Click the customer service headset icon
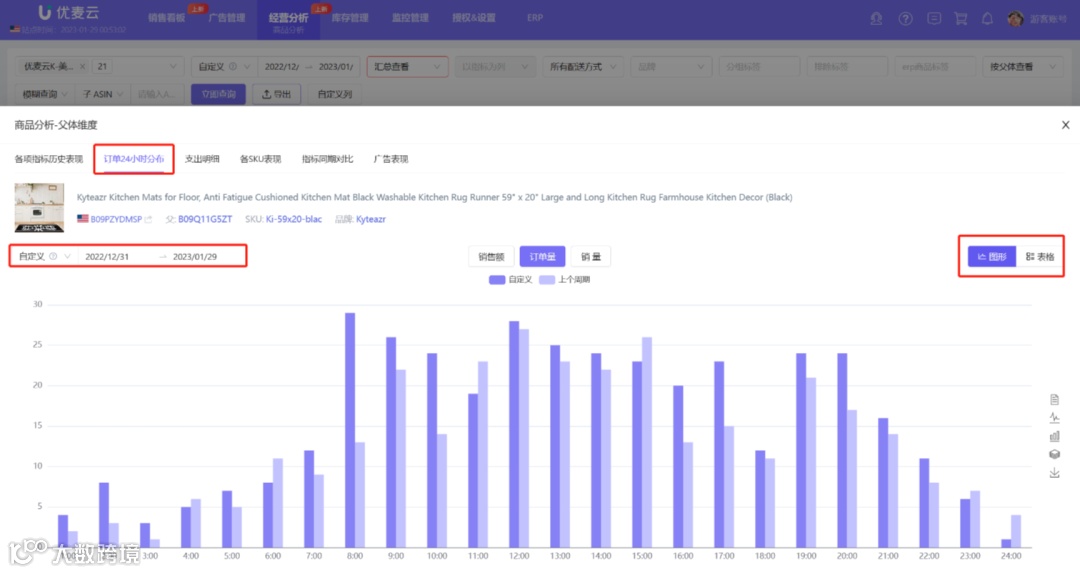This screenshot has height=573, width=1080. point(876,19)
